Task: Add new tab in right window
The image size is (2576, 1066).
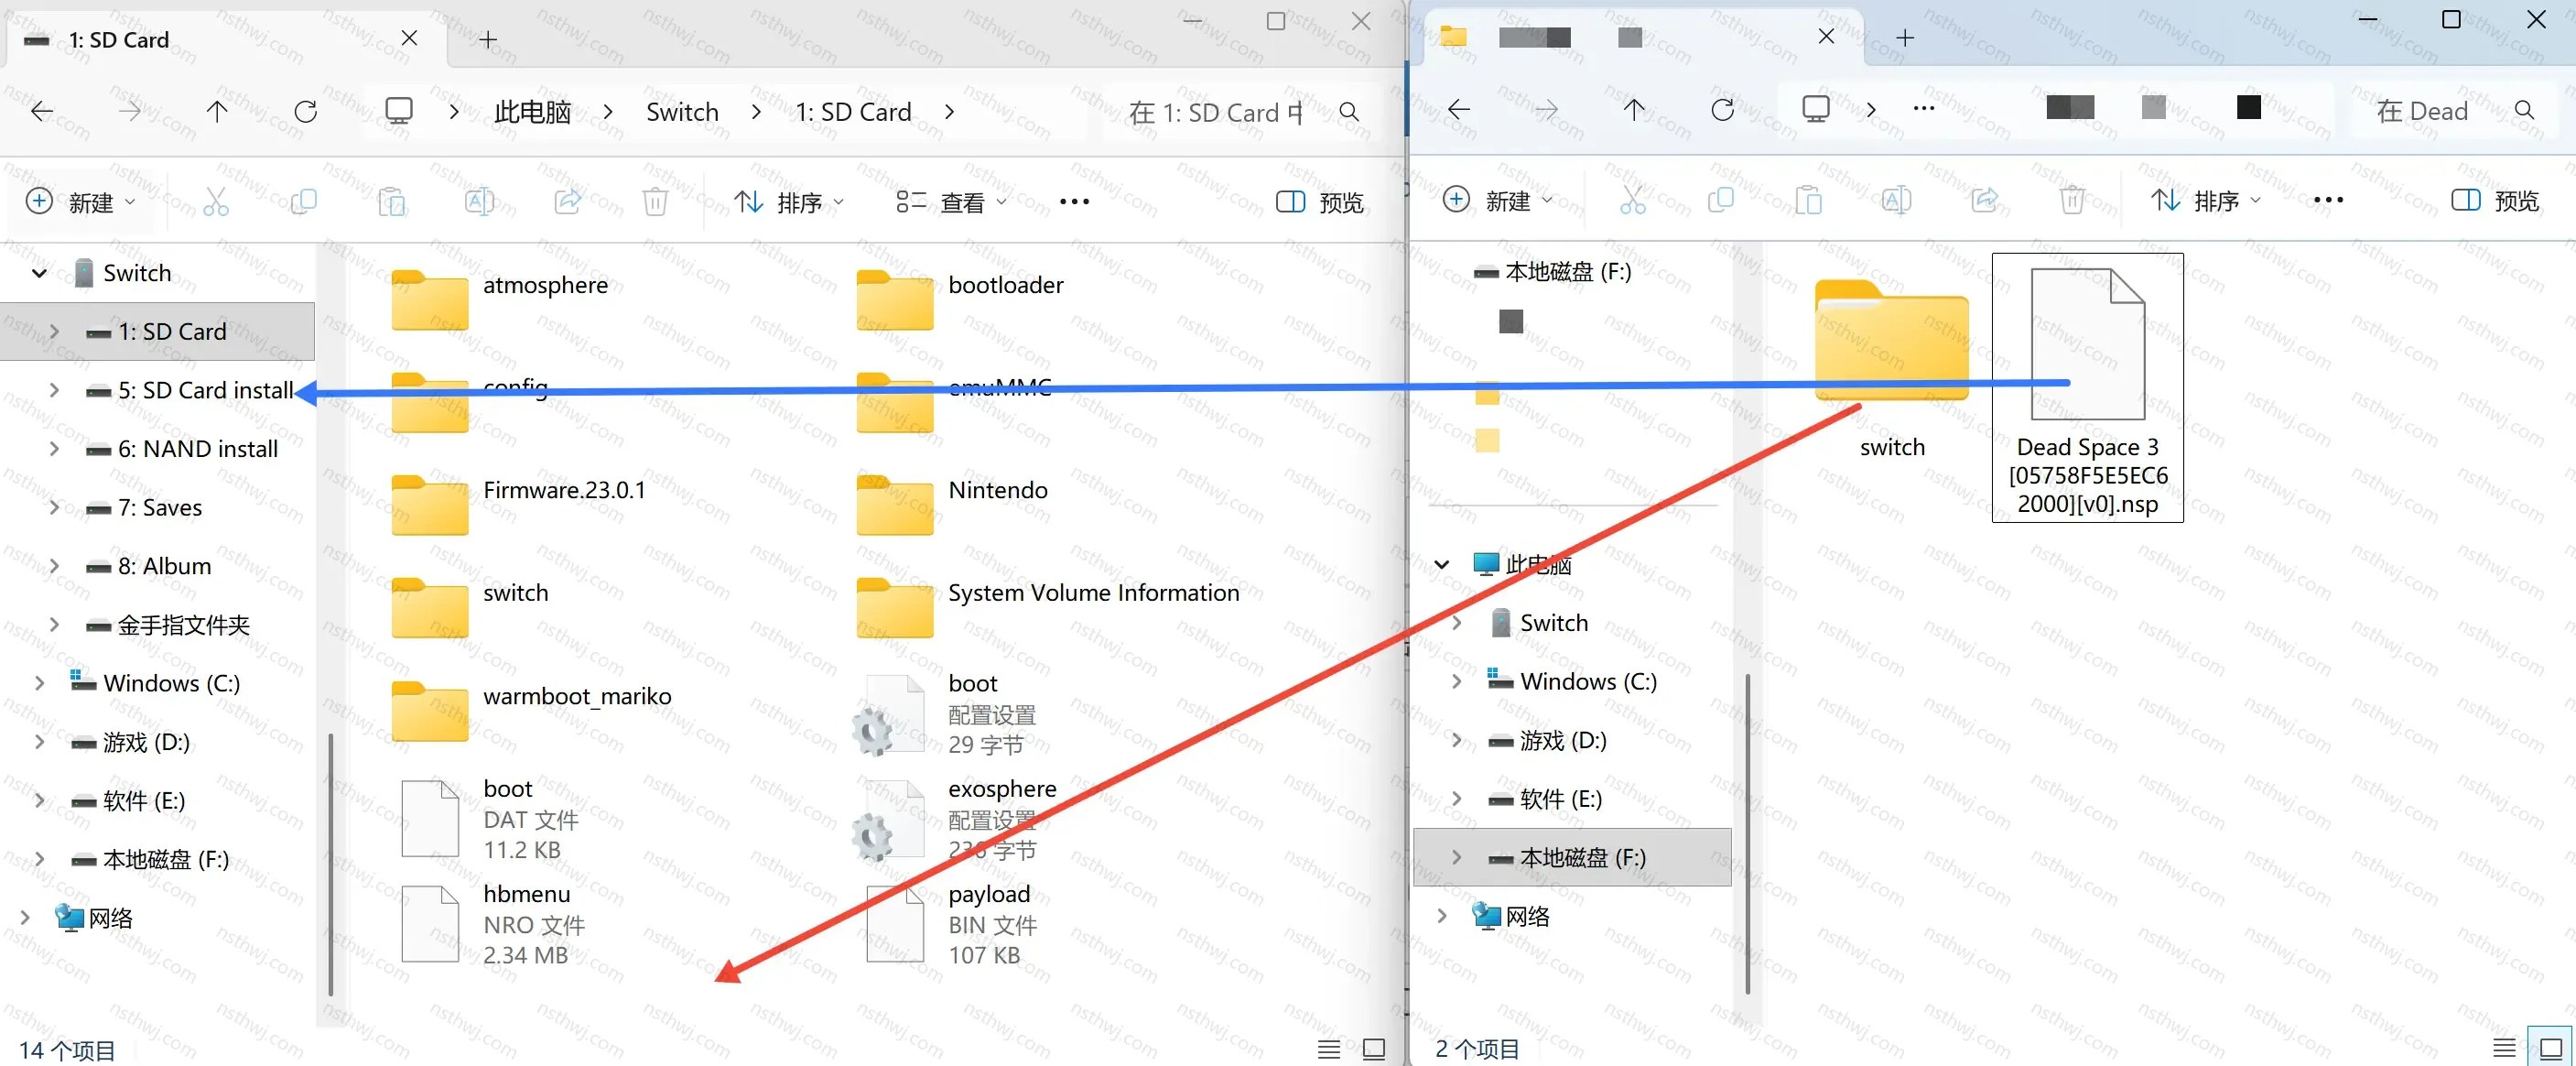Action: (1905, 38)
